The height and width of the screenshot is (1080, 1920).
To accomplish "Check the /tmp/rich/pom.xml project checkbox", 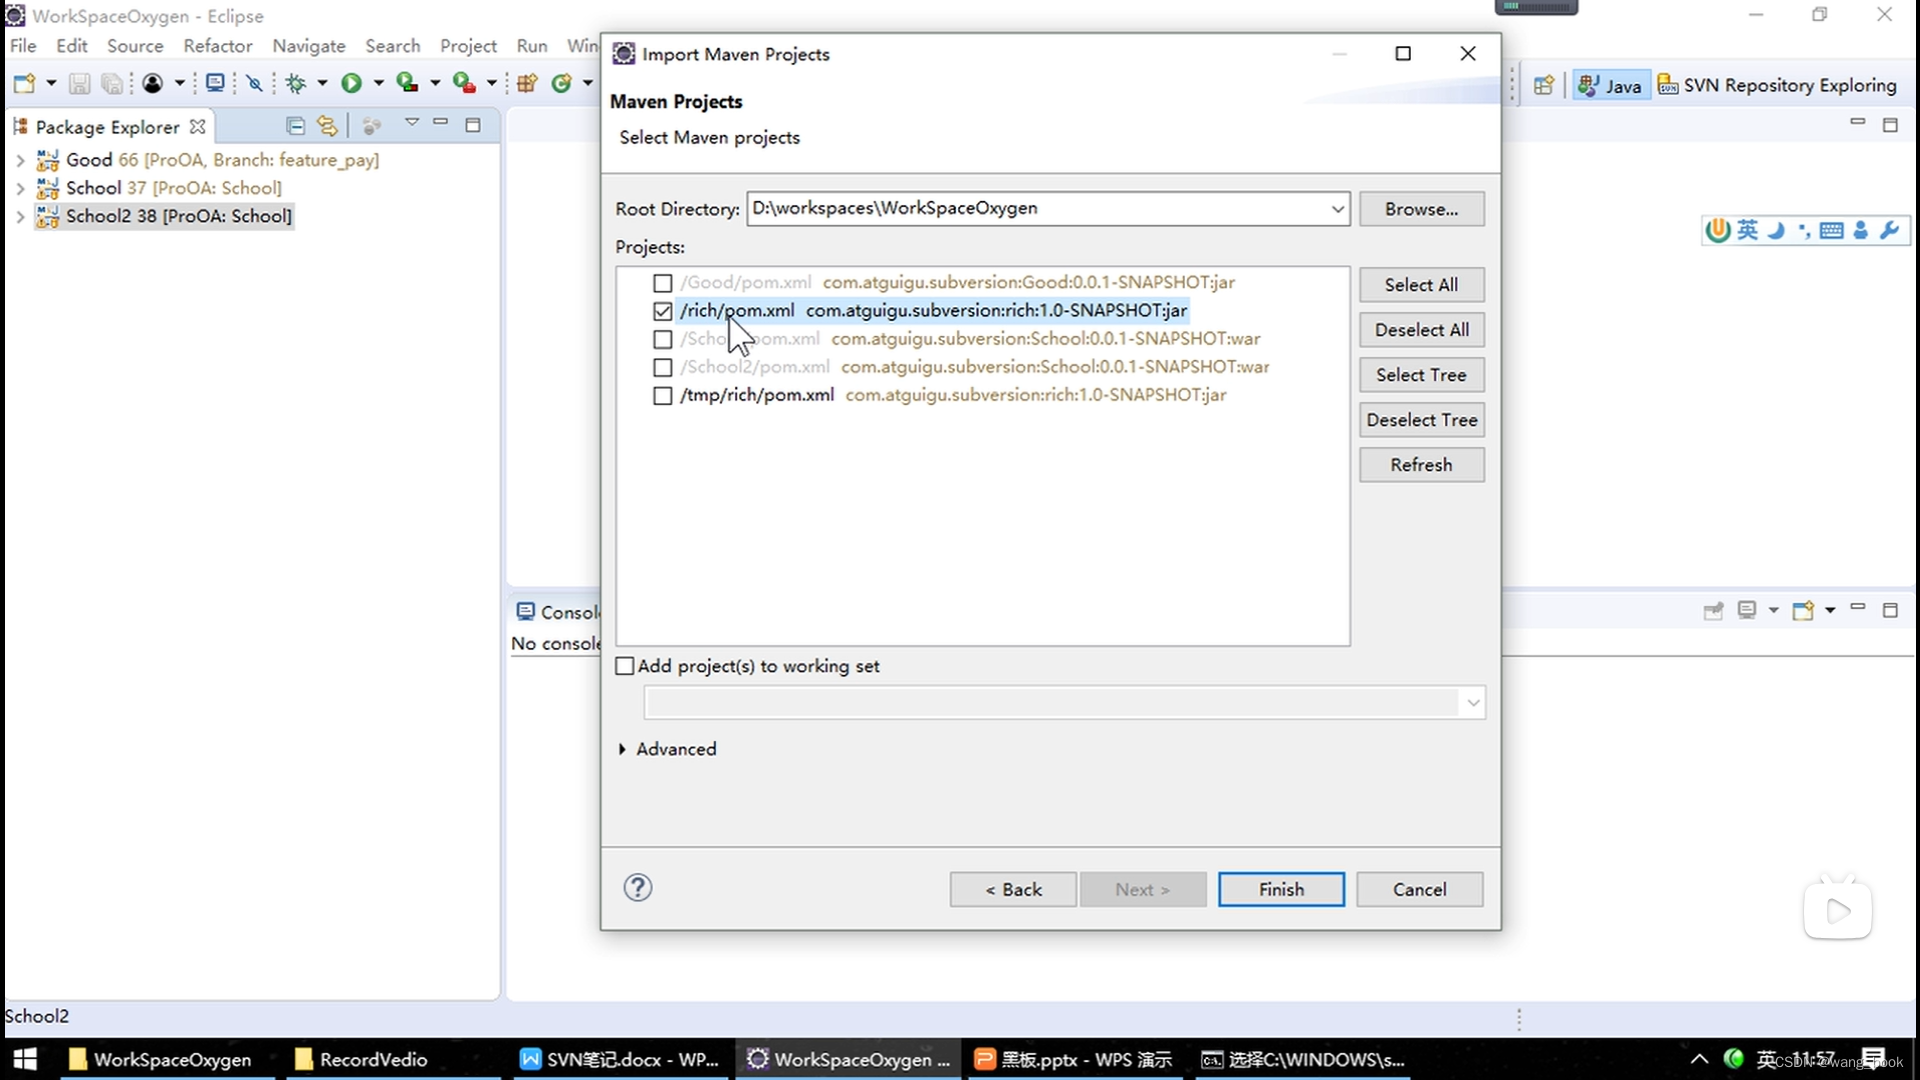I will [x=662, y=395].
